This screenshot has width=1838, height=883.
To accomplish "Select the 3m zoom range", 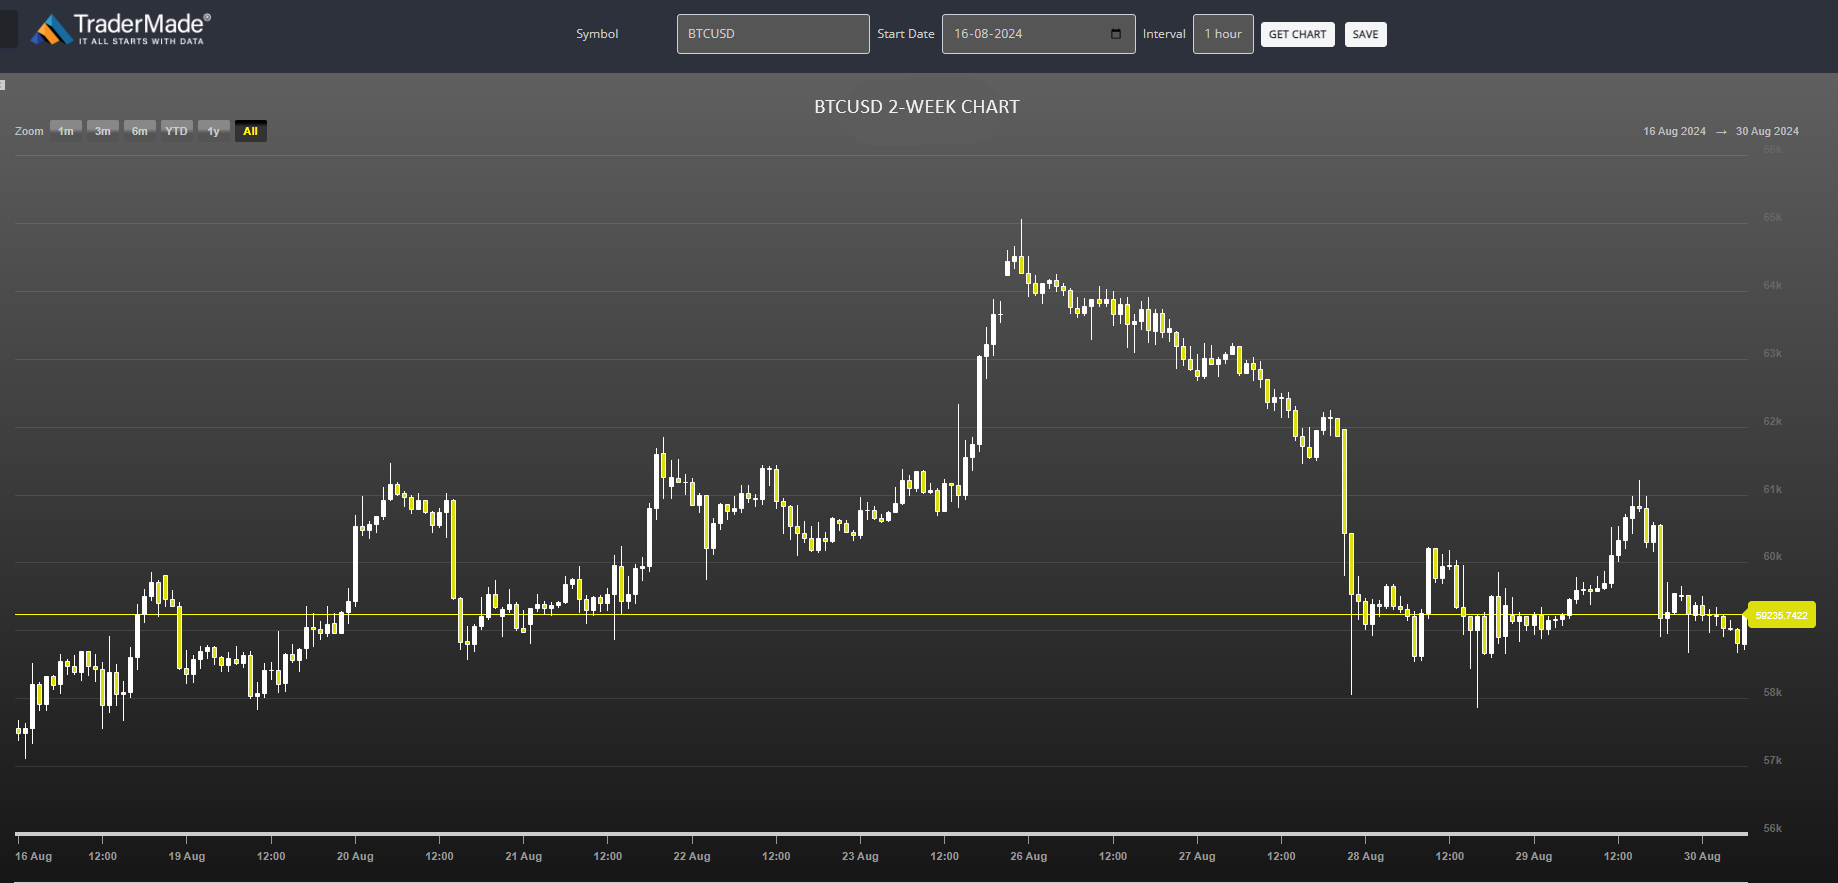I will (103, 131).
